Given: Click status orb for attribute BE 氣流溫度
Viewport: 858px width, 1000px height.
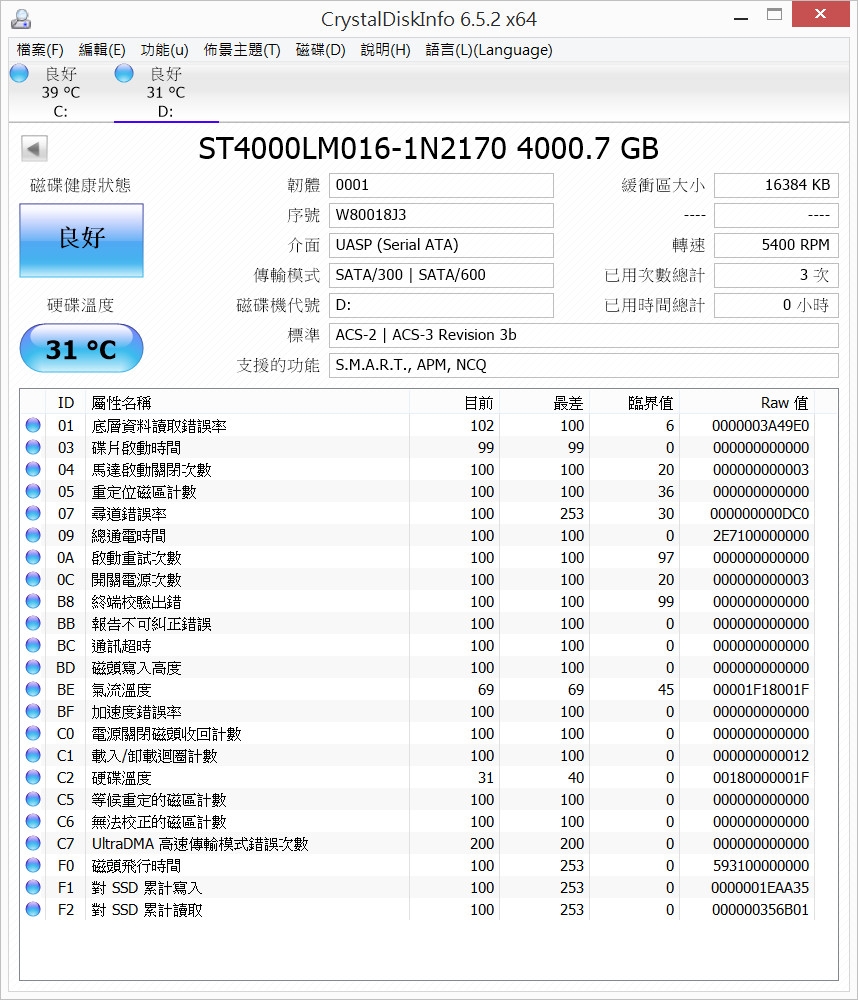Looking at the screenshot, I should pyautogui.click(x=33, y=689).
